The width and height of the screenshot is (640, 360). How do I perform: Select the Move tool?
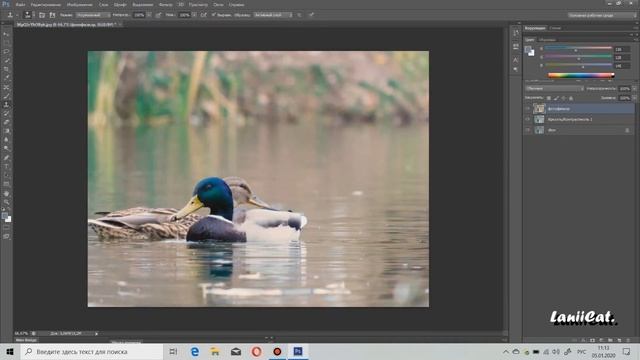click(x=6, y=34)
